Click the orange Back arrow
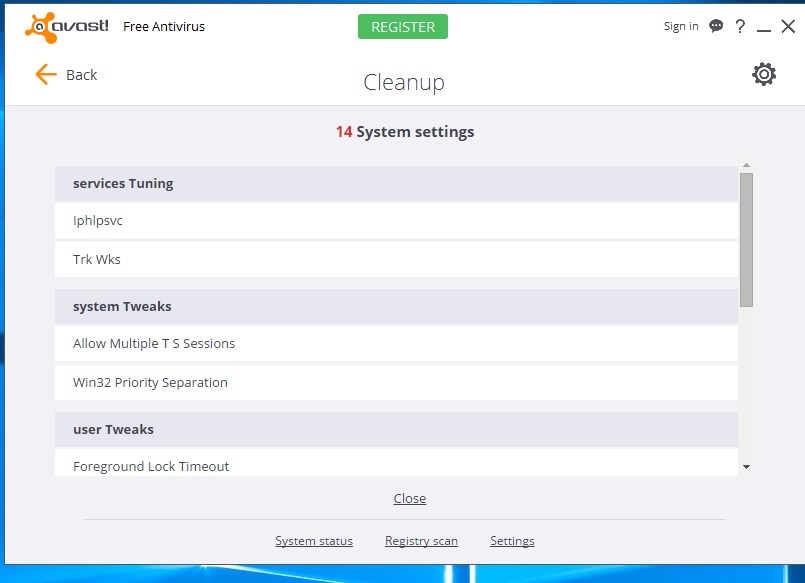Screen dimensions: 805x583 (x=46, y=74)
